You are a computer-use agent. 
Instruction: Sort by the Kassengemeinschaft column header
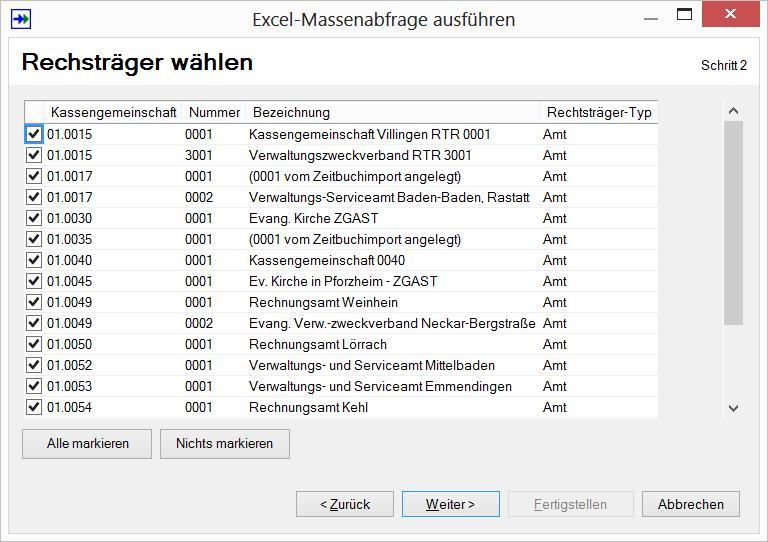pyautogui.click(x=113, y=112)
